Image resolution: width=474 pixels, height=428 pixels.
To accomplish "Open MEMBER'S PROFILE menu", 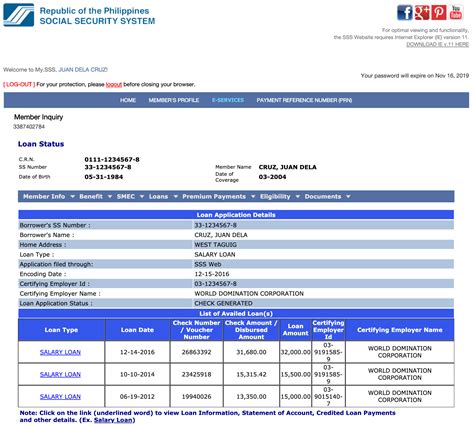I will point(174,100).
